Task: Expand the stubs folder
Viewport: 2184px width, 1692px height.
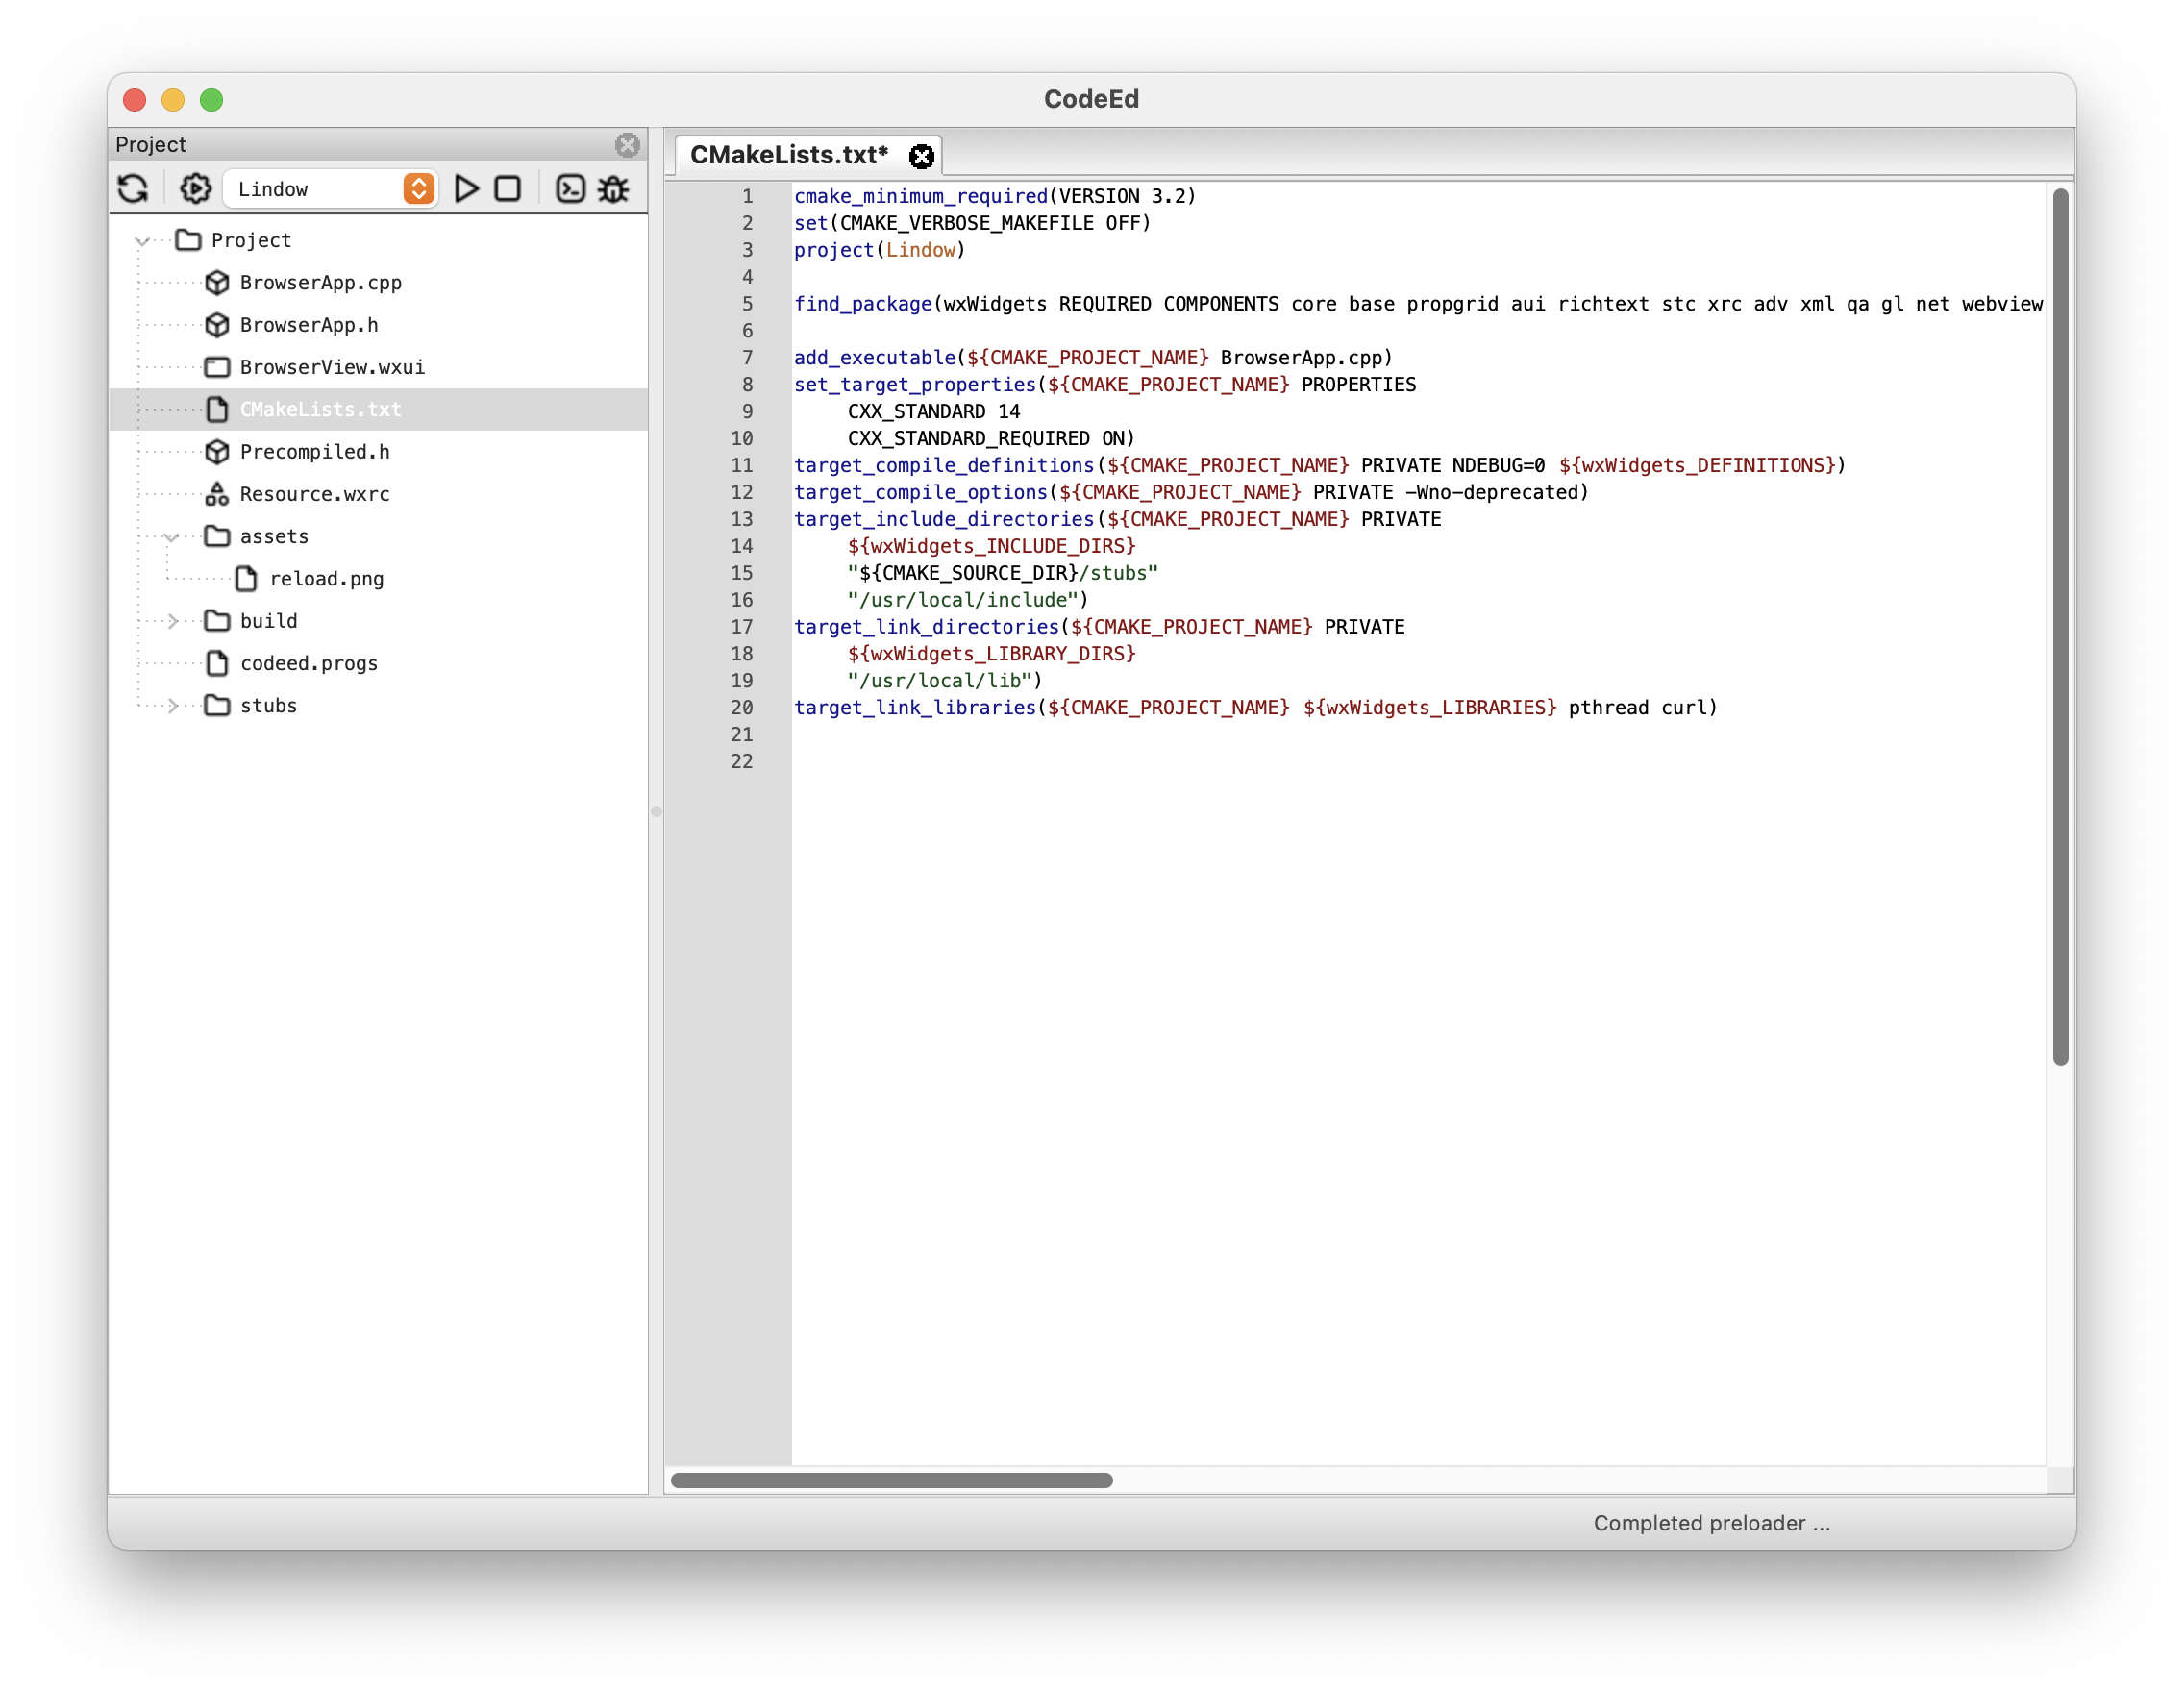Action: pos(172,706)
